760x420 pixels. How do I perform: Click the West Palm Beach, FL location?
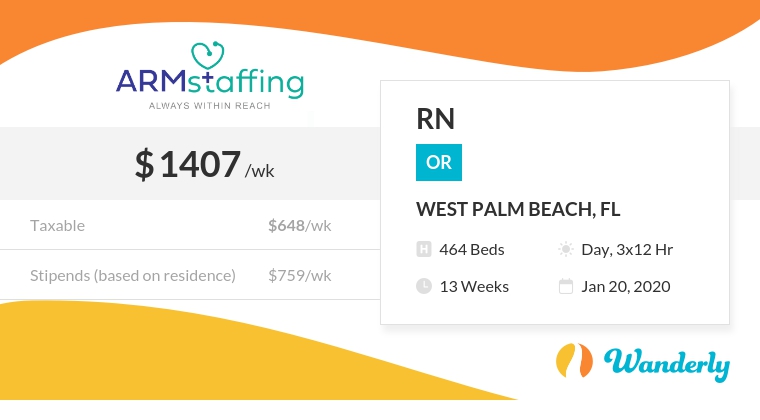point(518,209)
